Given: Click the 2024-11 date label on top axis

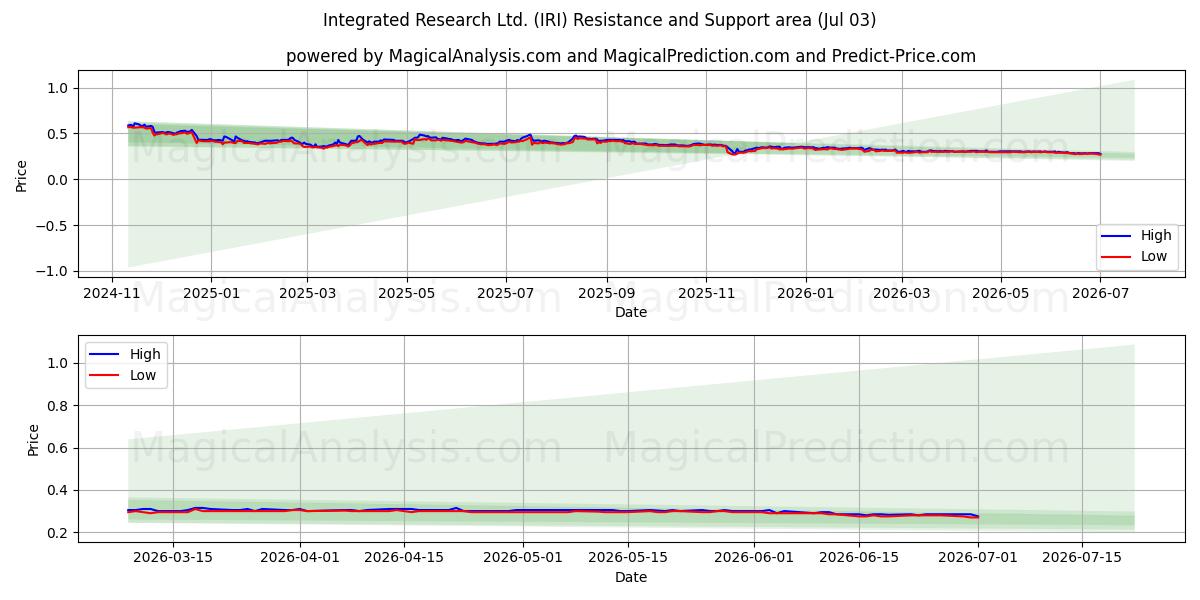Looking at the screenshot, I should click(111, 293).
